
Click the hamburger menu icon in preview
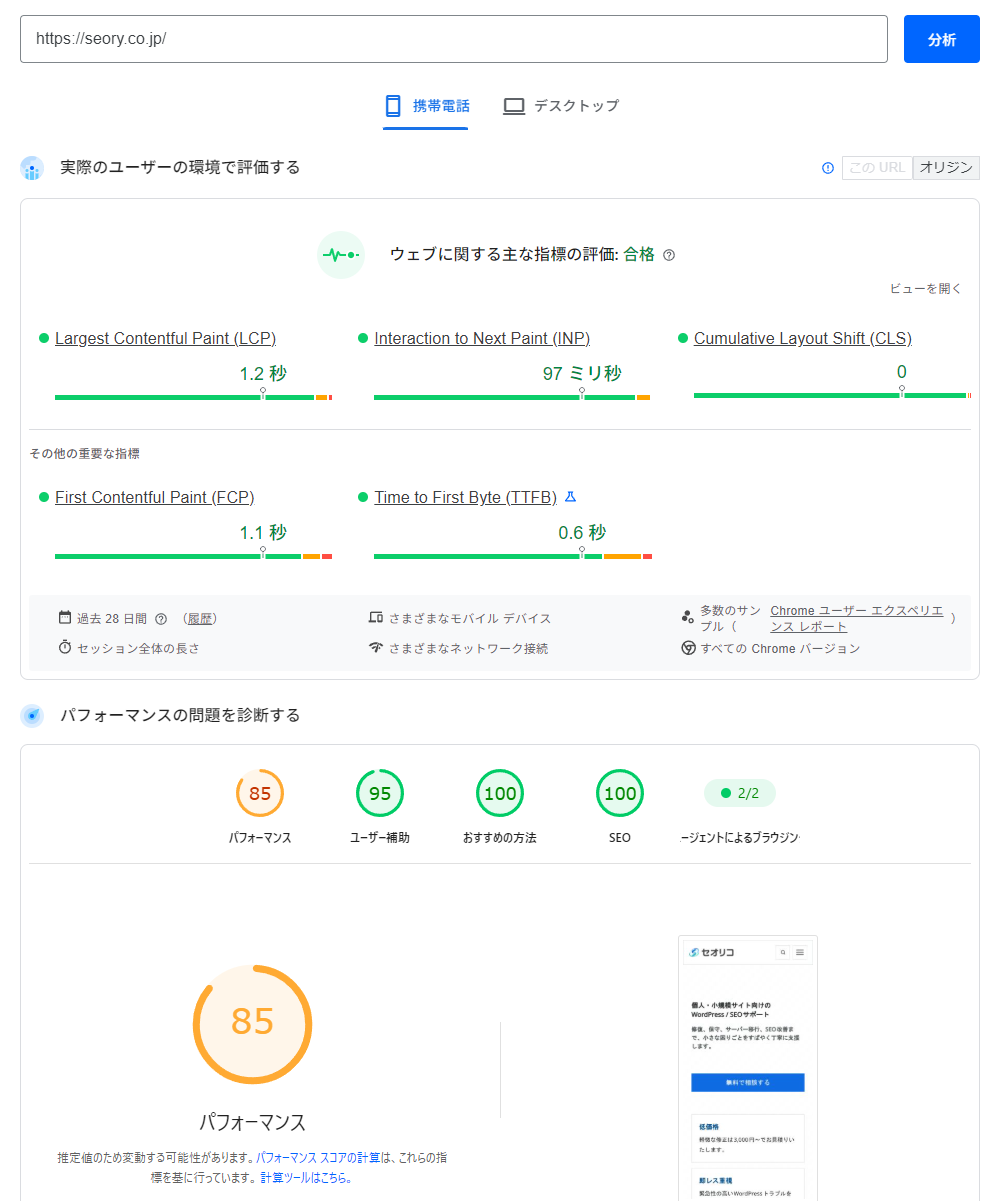800,952
